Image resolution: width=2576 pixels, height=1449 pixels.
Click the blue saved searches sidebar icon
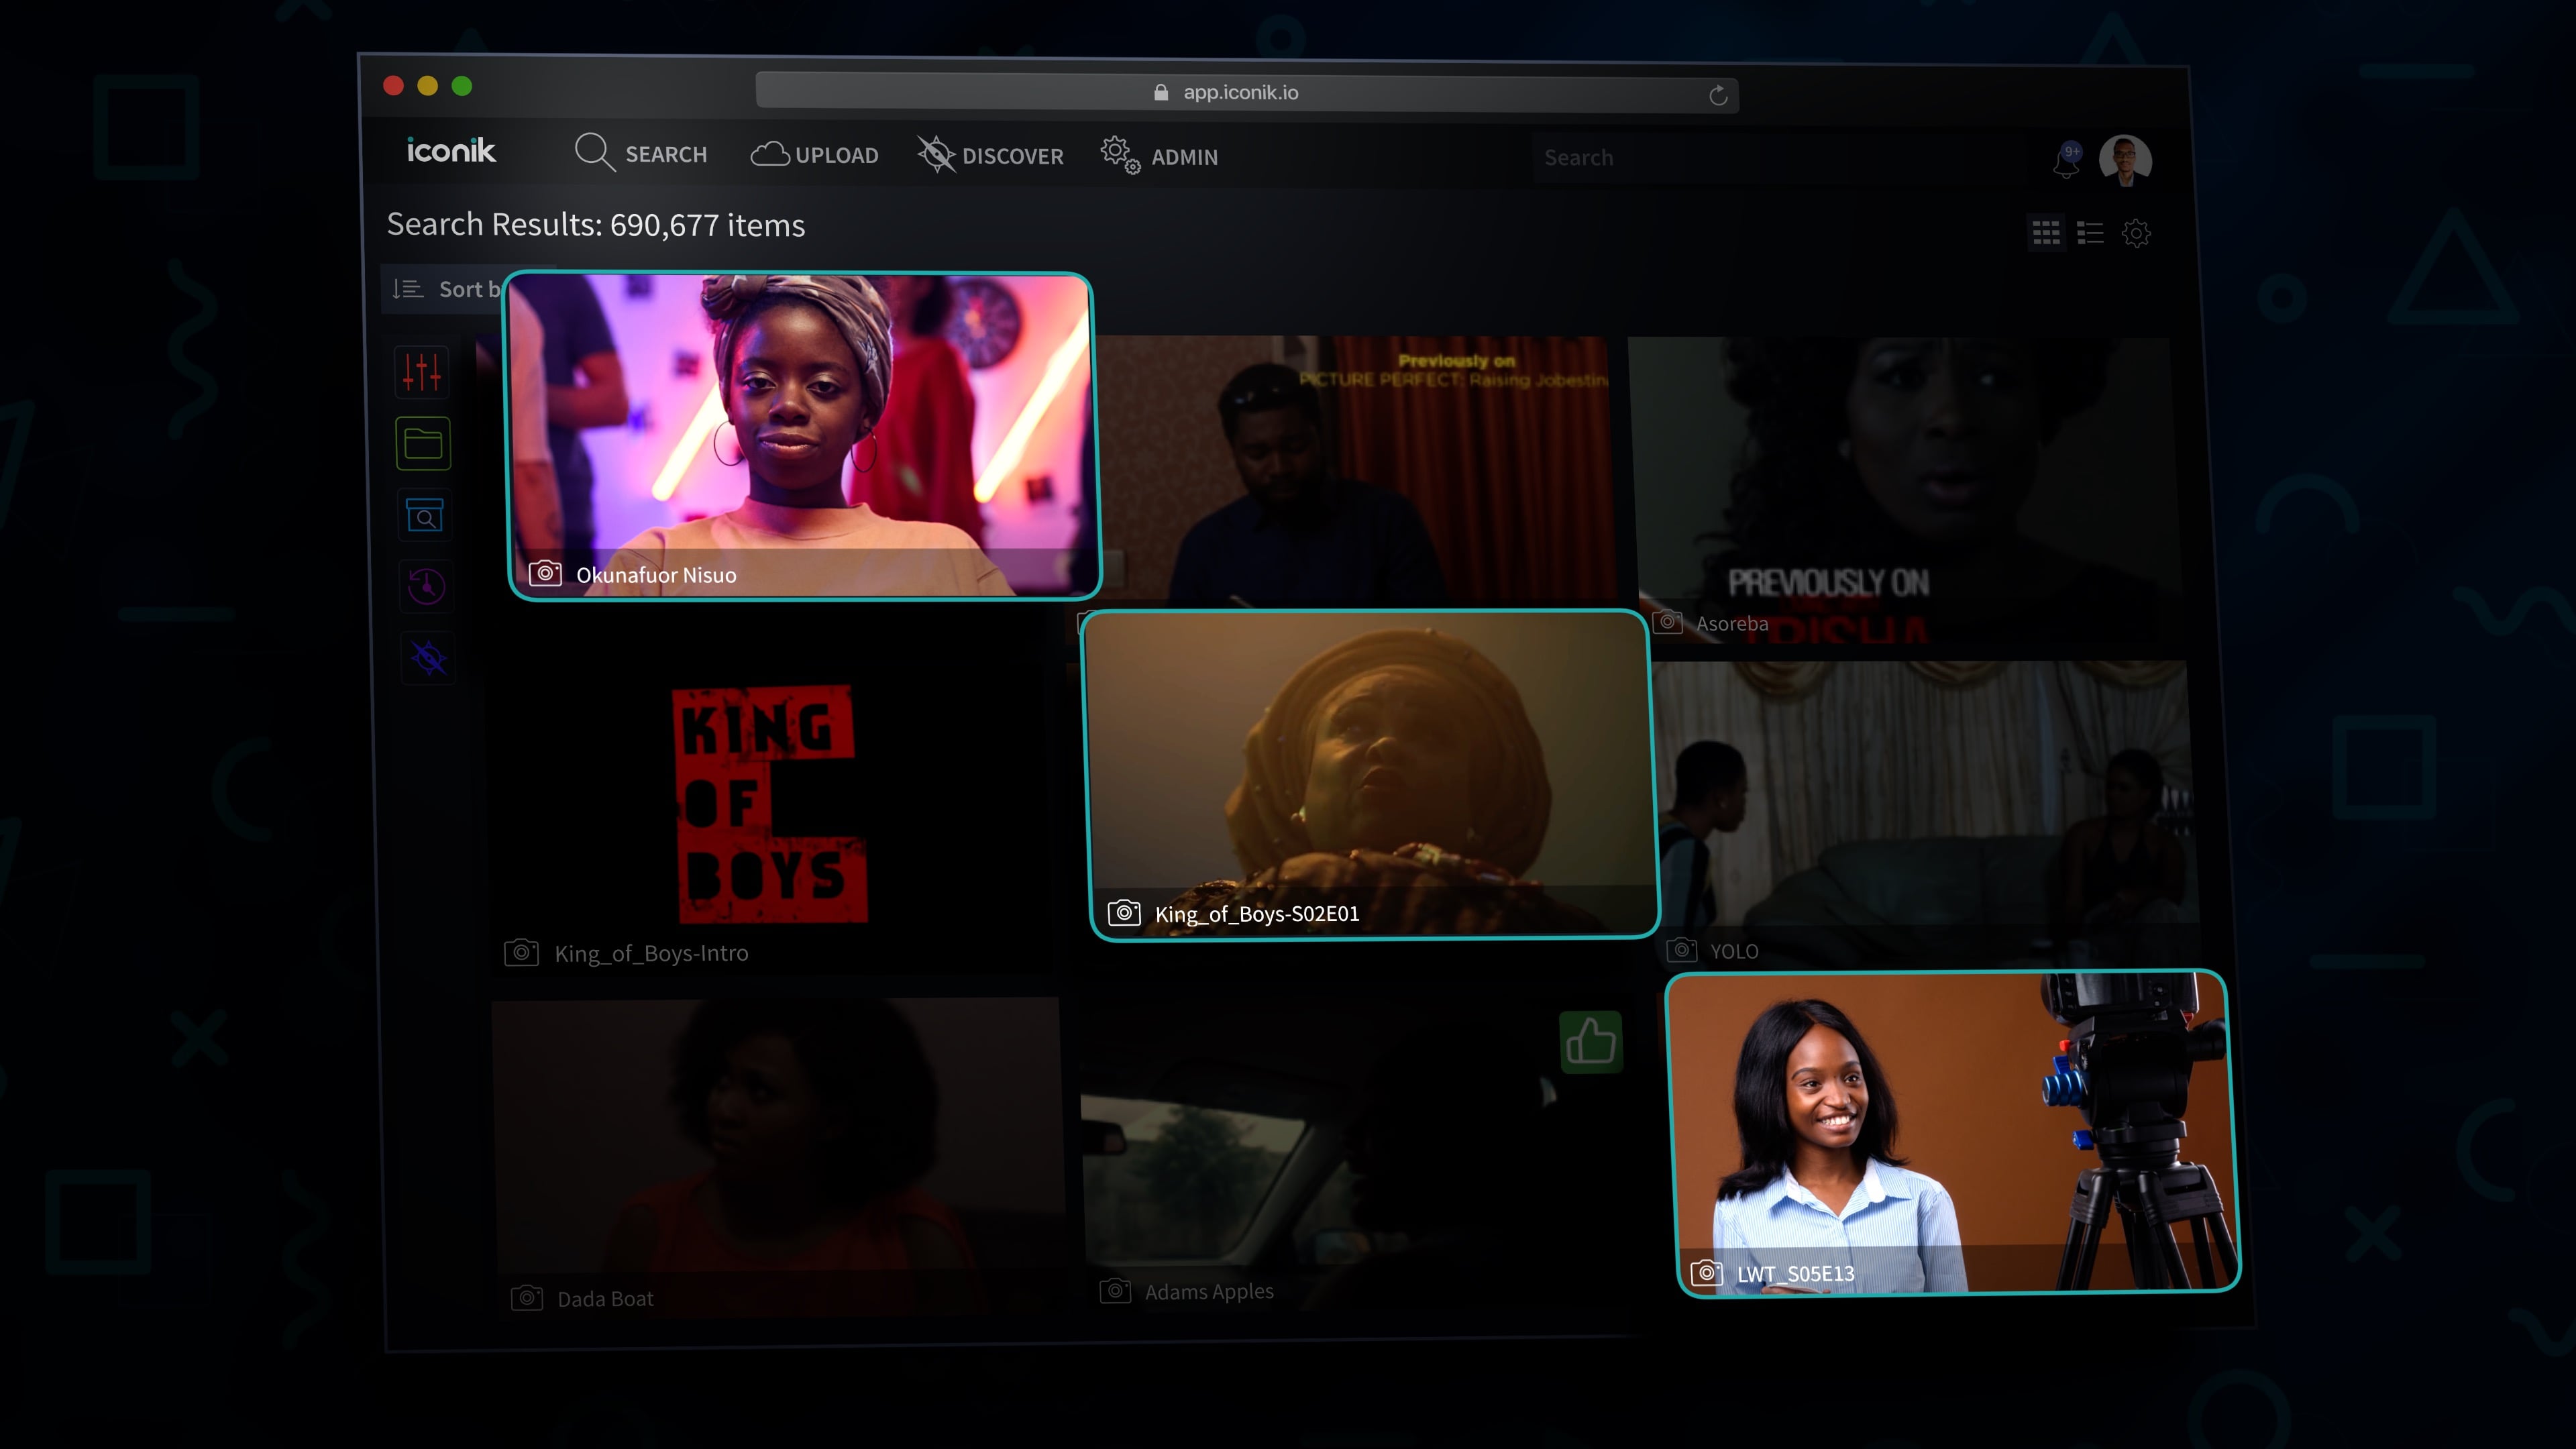pos(425,516)
